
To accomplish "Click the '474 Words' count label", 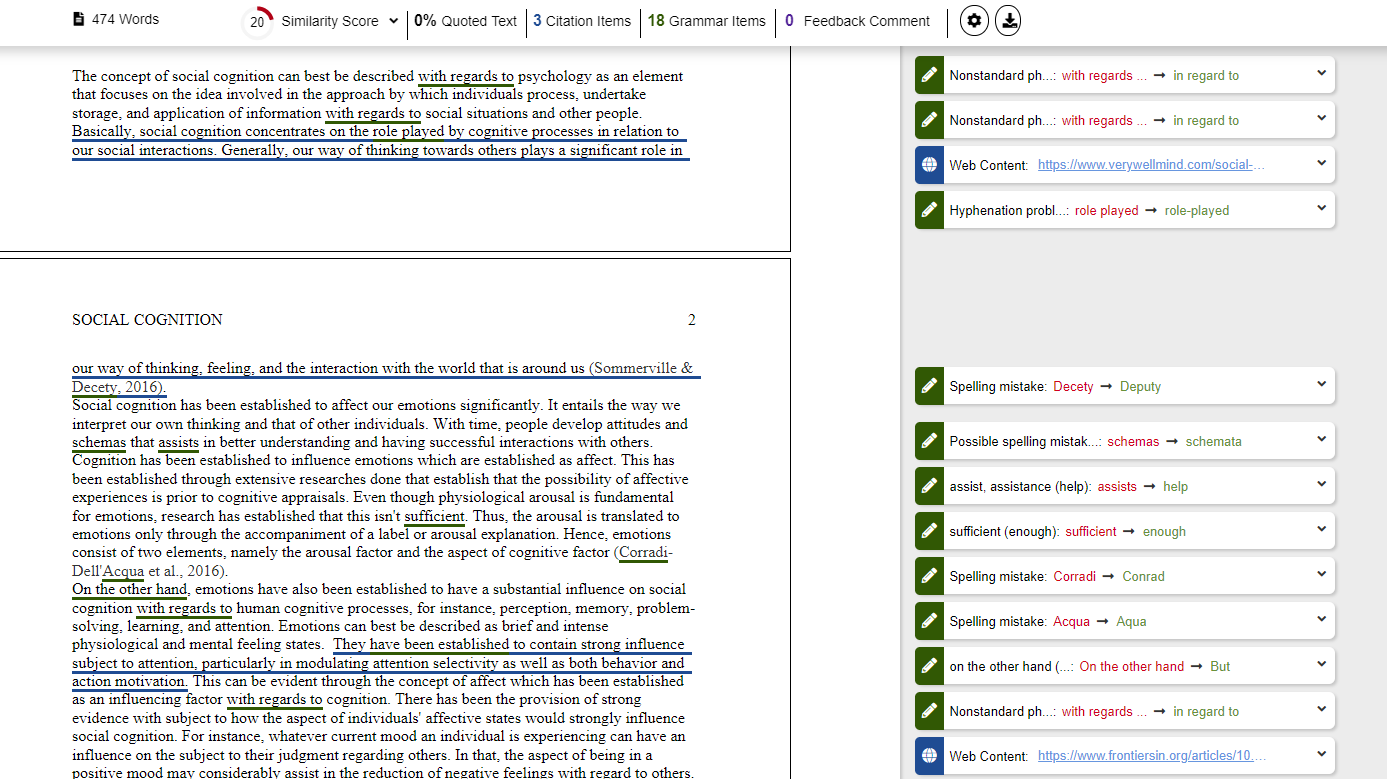I will tap(125, 19).
